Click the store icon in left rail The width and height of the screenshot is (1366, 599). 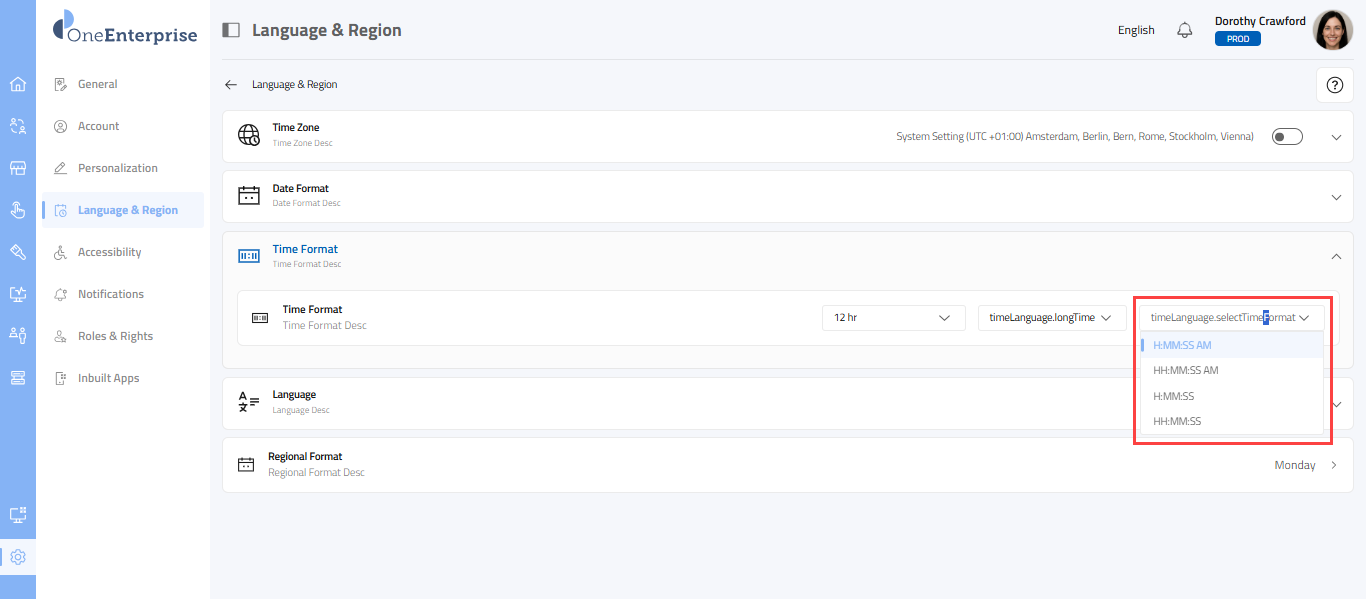click(x=18, y=168)
